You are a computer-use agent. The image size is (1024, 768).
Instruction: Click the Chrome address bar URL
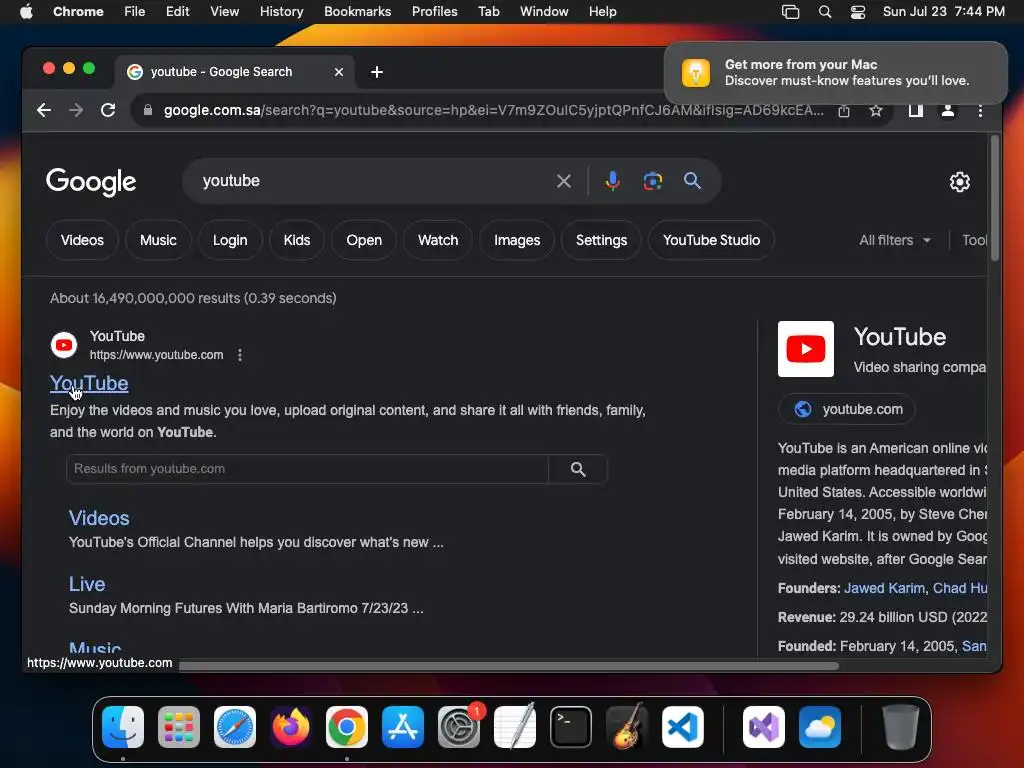[493, 110]
